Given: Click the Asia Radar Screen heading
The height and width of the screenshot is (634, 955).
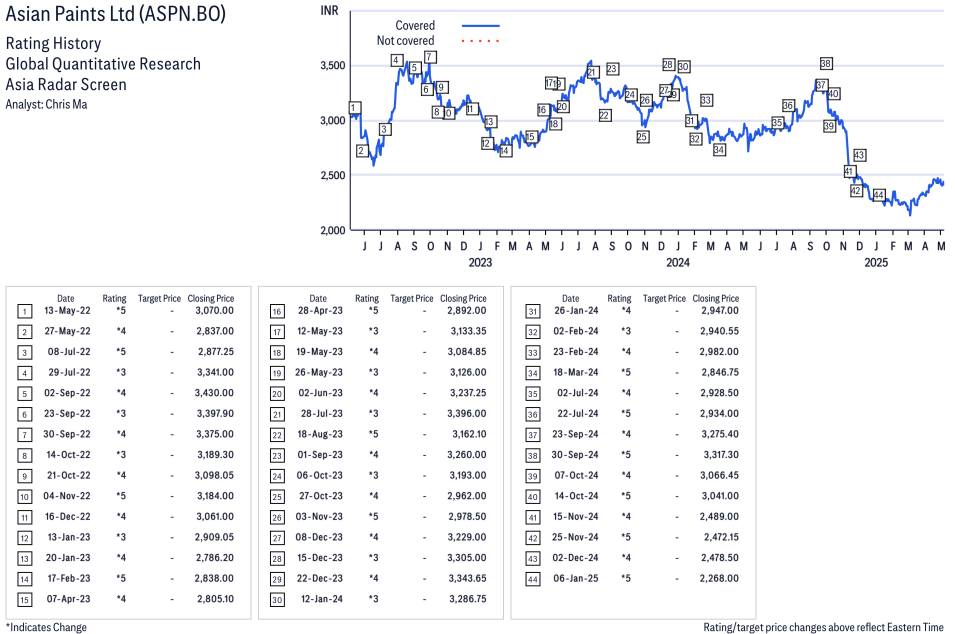Looking at the screenshot, I should [66, 84].
